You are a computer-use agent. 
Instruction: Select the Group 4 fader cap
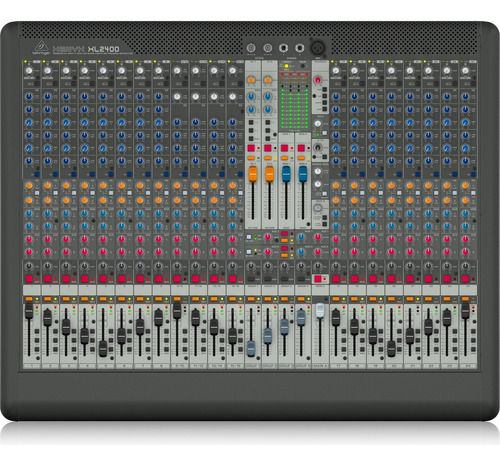click(301, 317)
